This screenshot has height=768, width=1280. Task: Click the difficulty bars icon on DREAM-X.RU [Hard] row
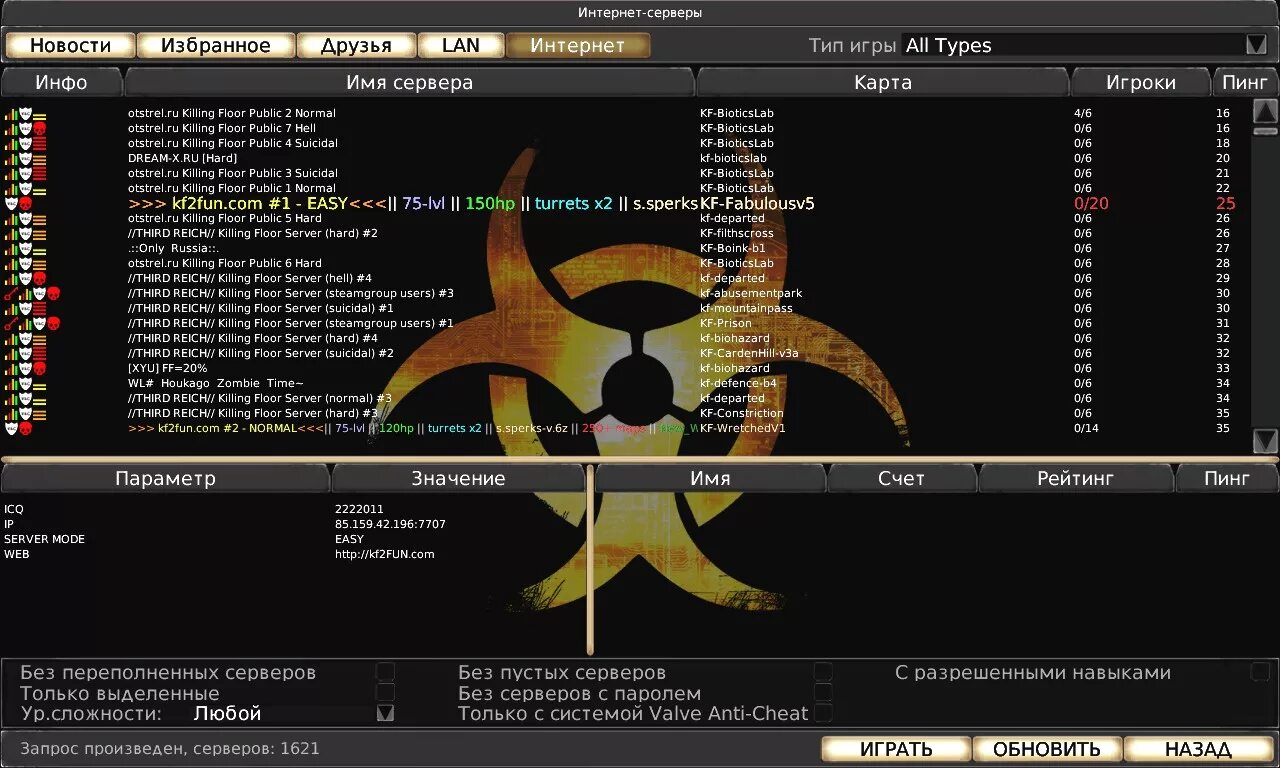(39, 158)
